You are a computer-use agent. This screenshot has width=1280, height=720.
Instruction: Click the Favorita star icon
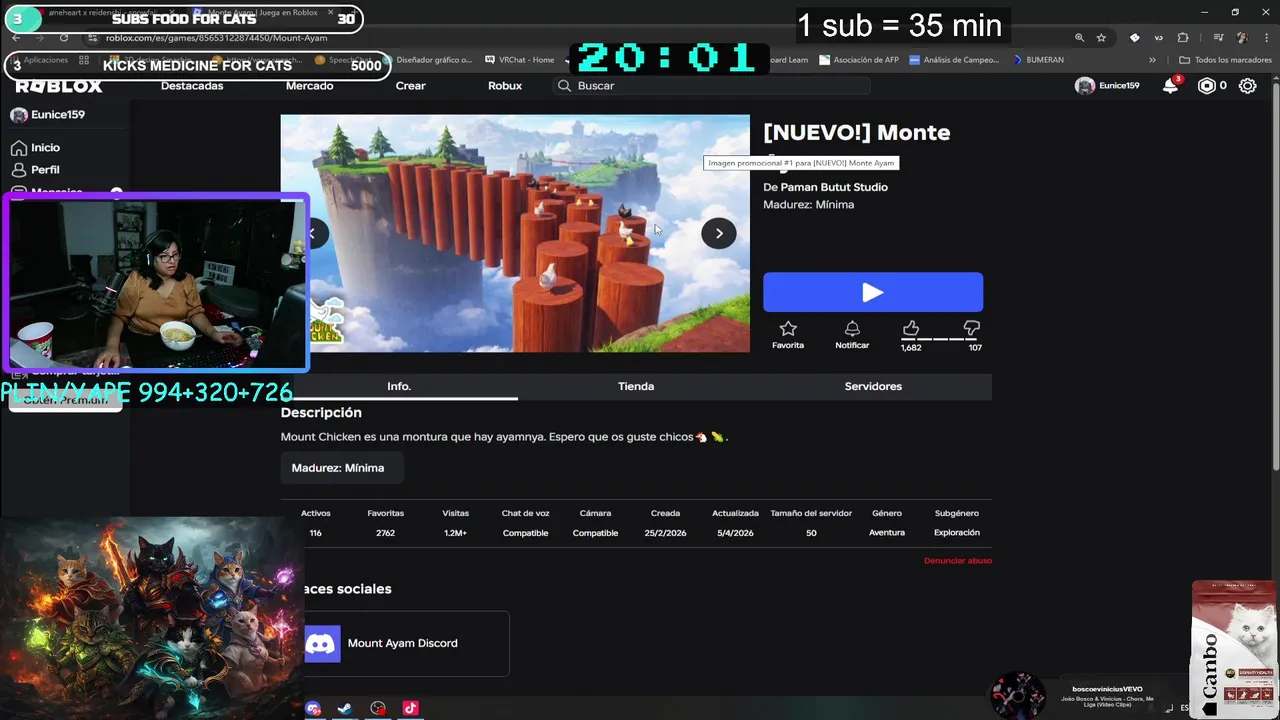click(788, 328)
